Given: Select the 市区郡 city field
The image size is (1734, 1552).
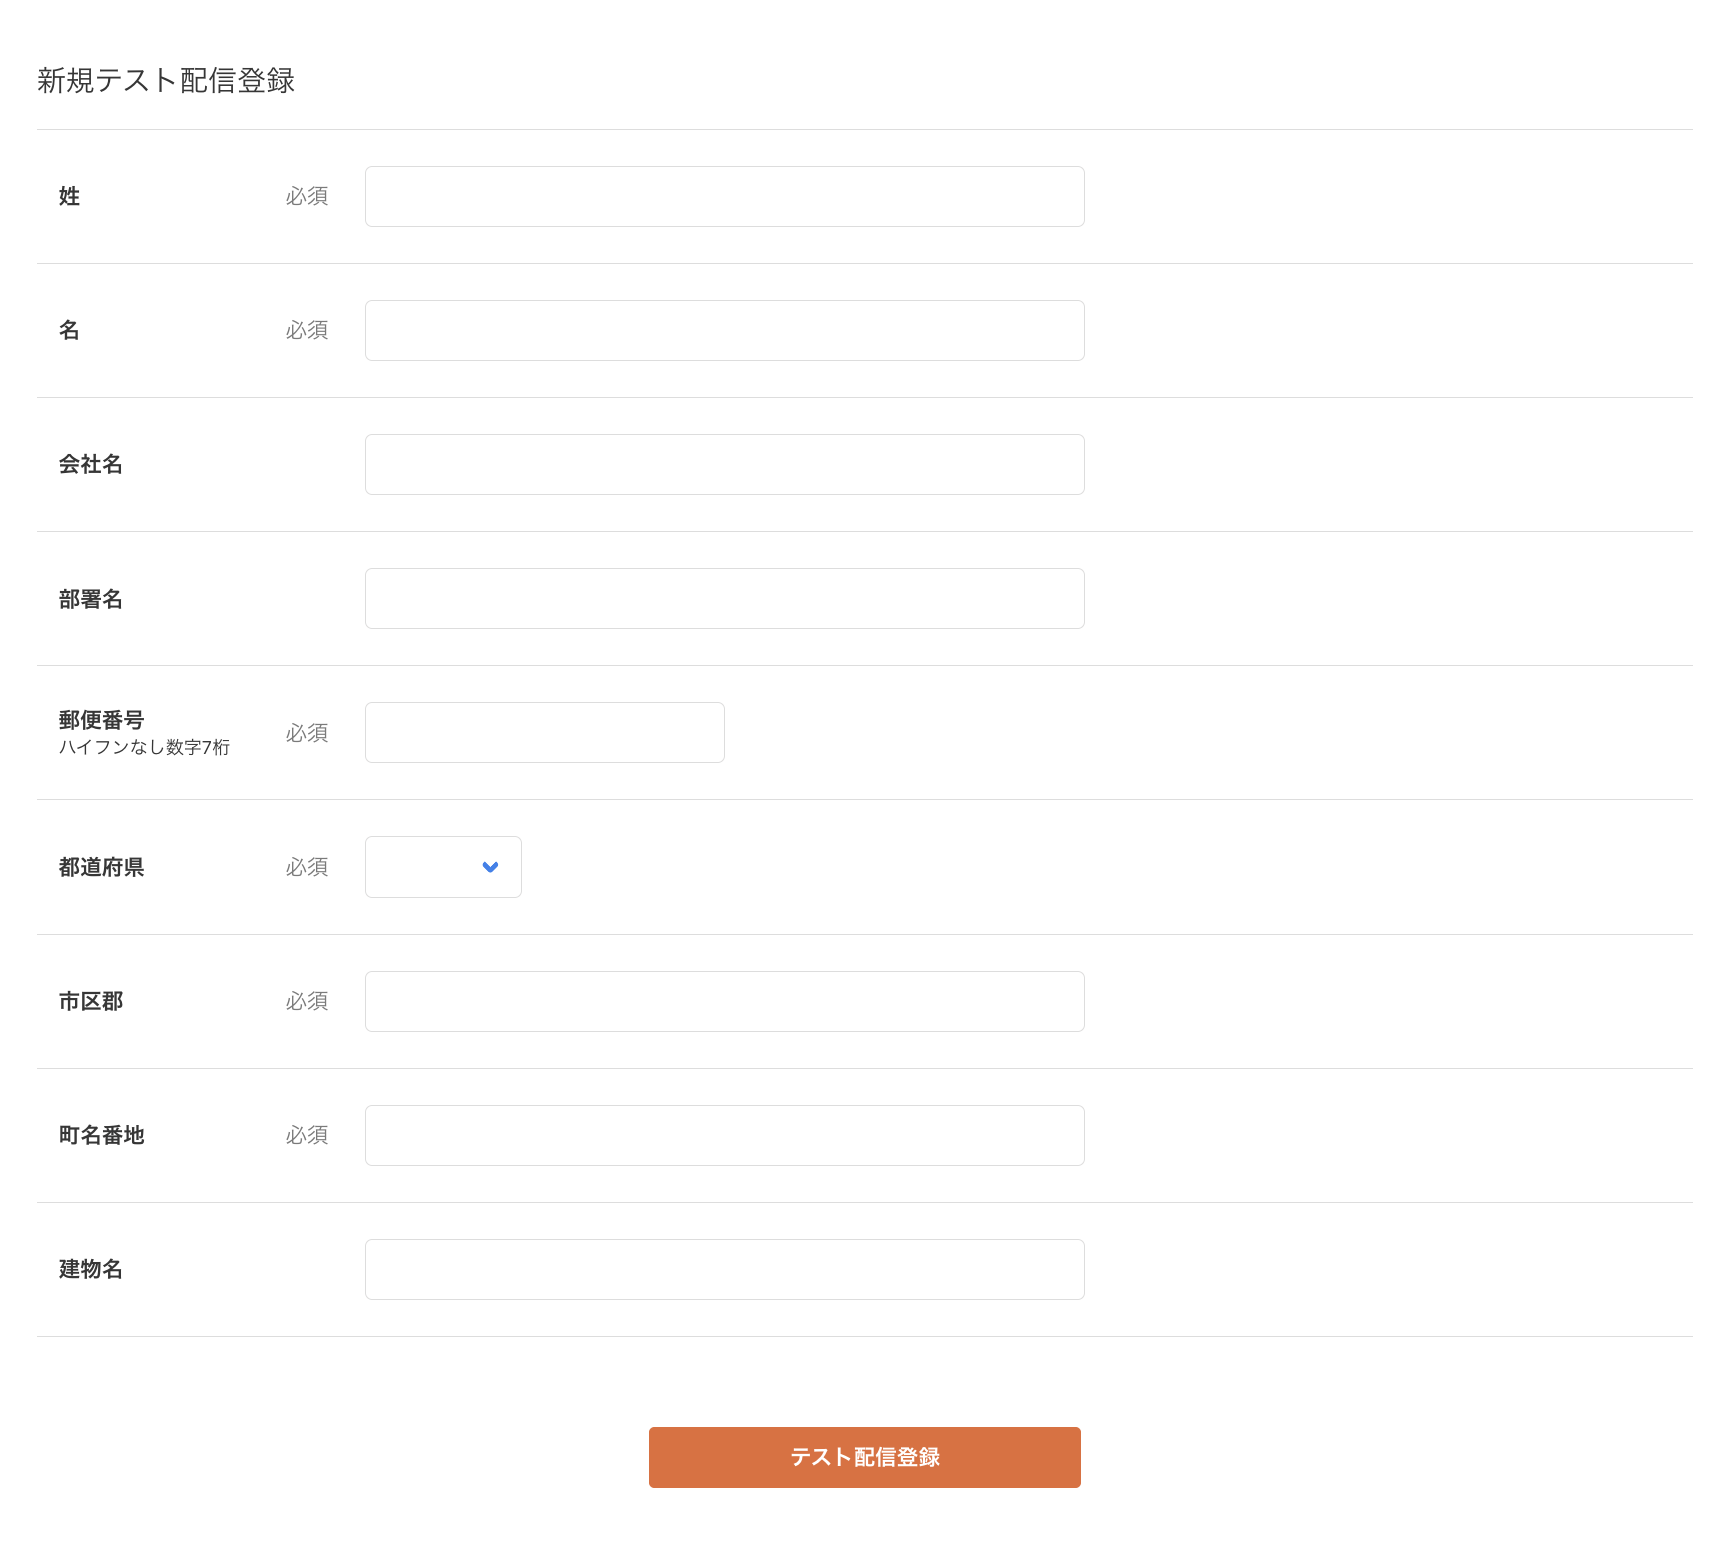Looking at the screenshot, I should point(724,1001).
